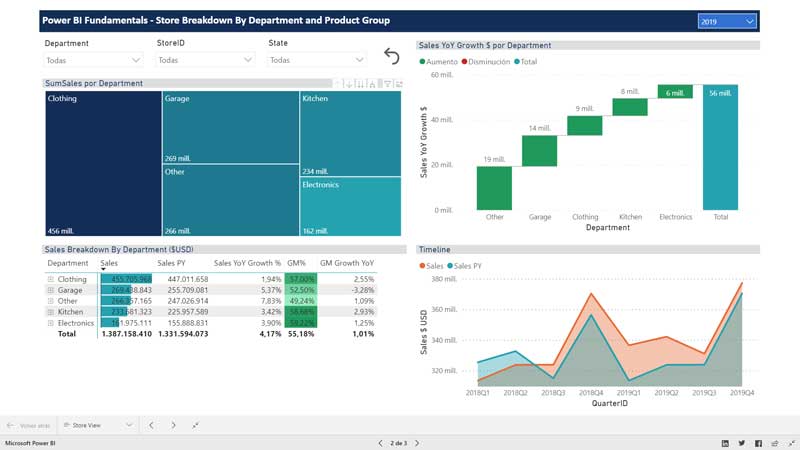This screenshot has width=800, height=450.
Task: Expand the Garage department row
Action: point(50,290)
